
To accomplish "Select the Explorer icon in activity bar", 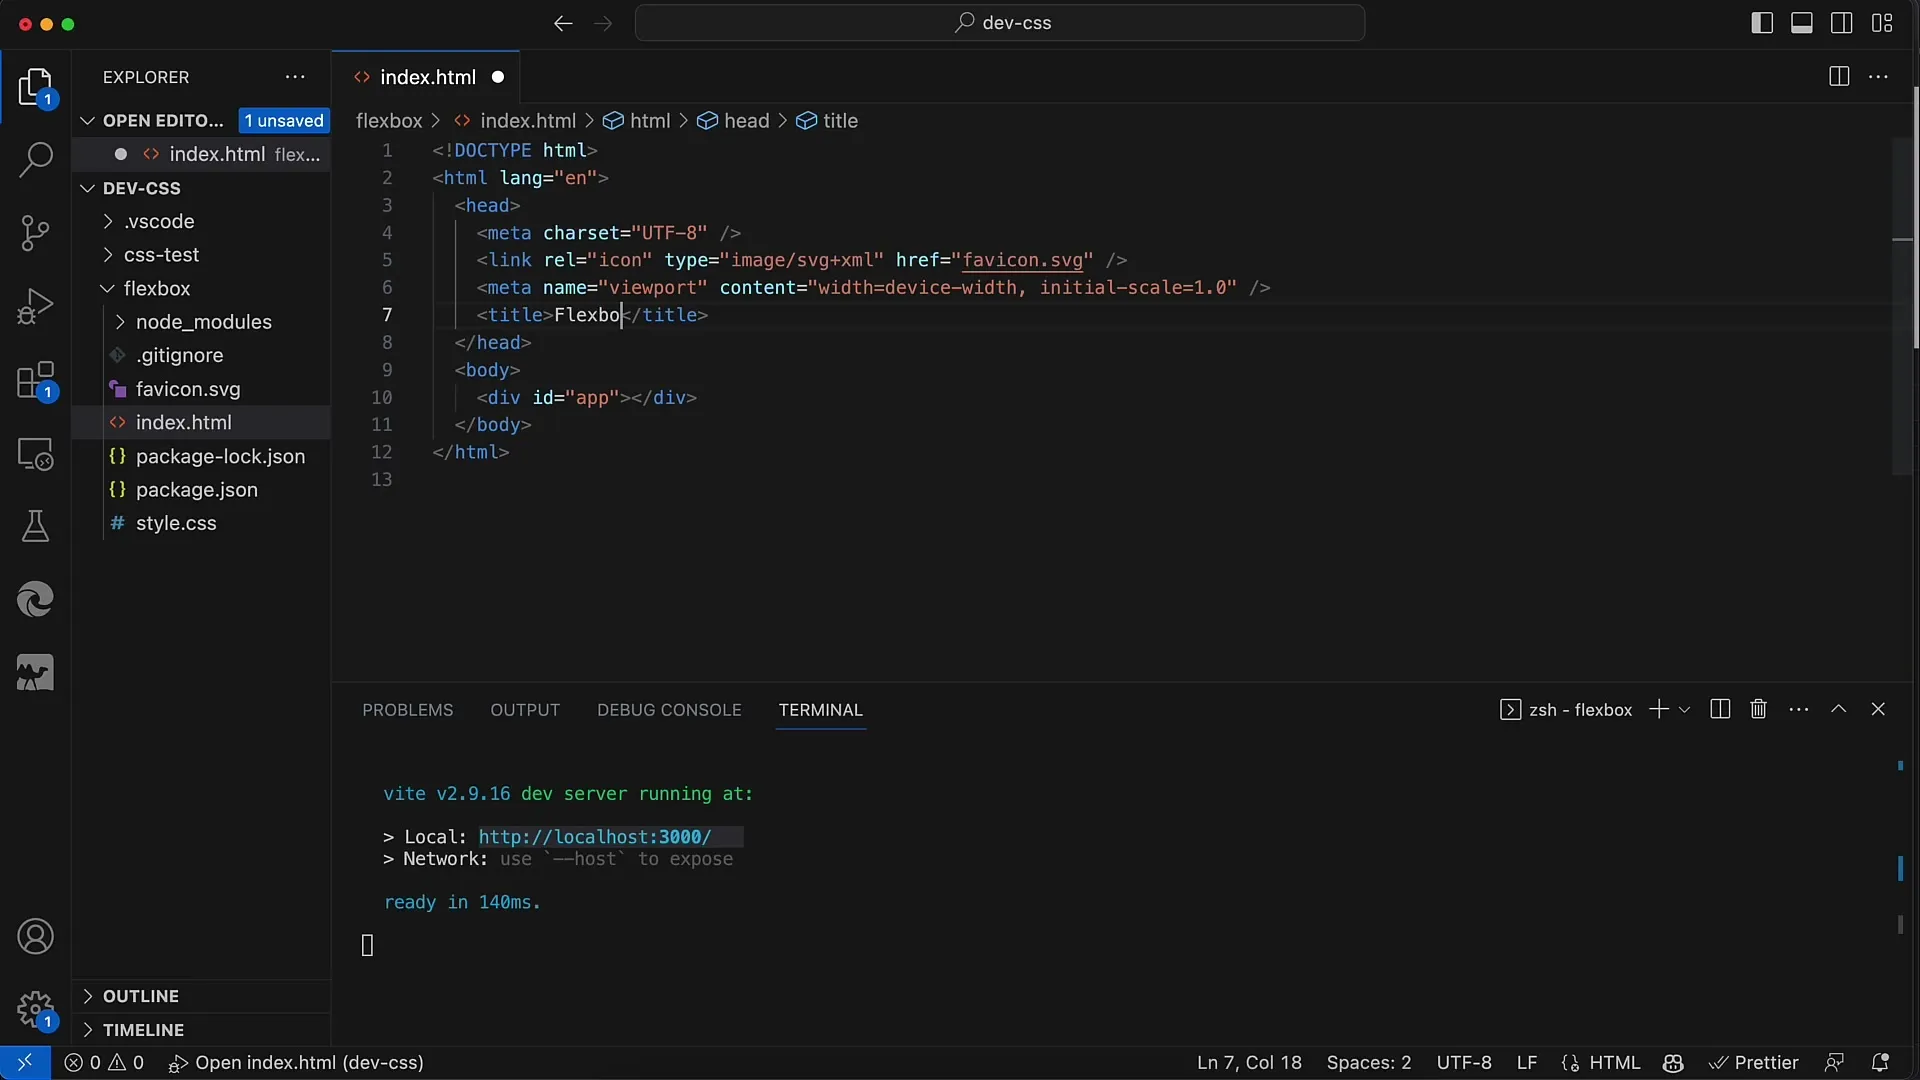I will [36, 82].
